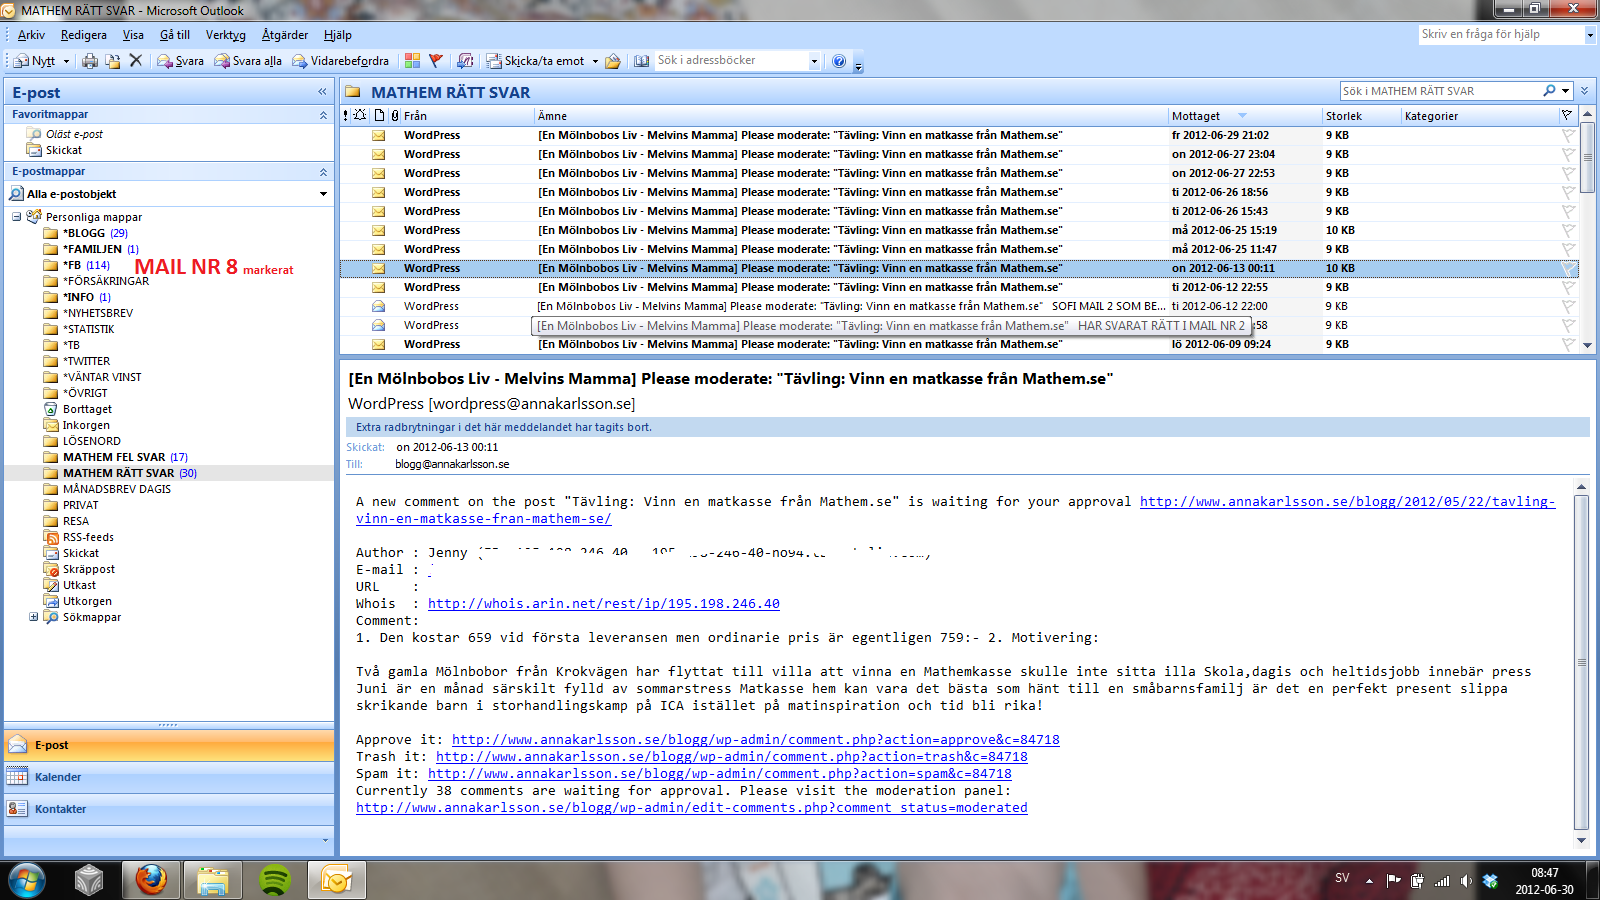This screenshot has height=900, width=1600.
Task: Open the *BLOGG folder
Action: [84, 233]
